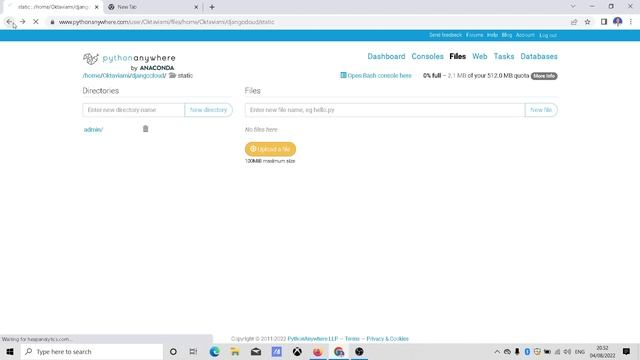Switch to Firefox on the taskbar
Screen dimensions: 640x360
[x=318, y=351]
